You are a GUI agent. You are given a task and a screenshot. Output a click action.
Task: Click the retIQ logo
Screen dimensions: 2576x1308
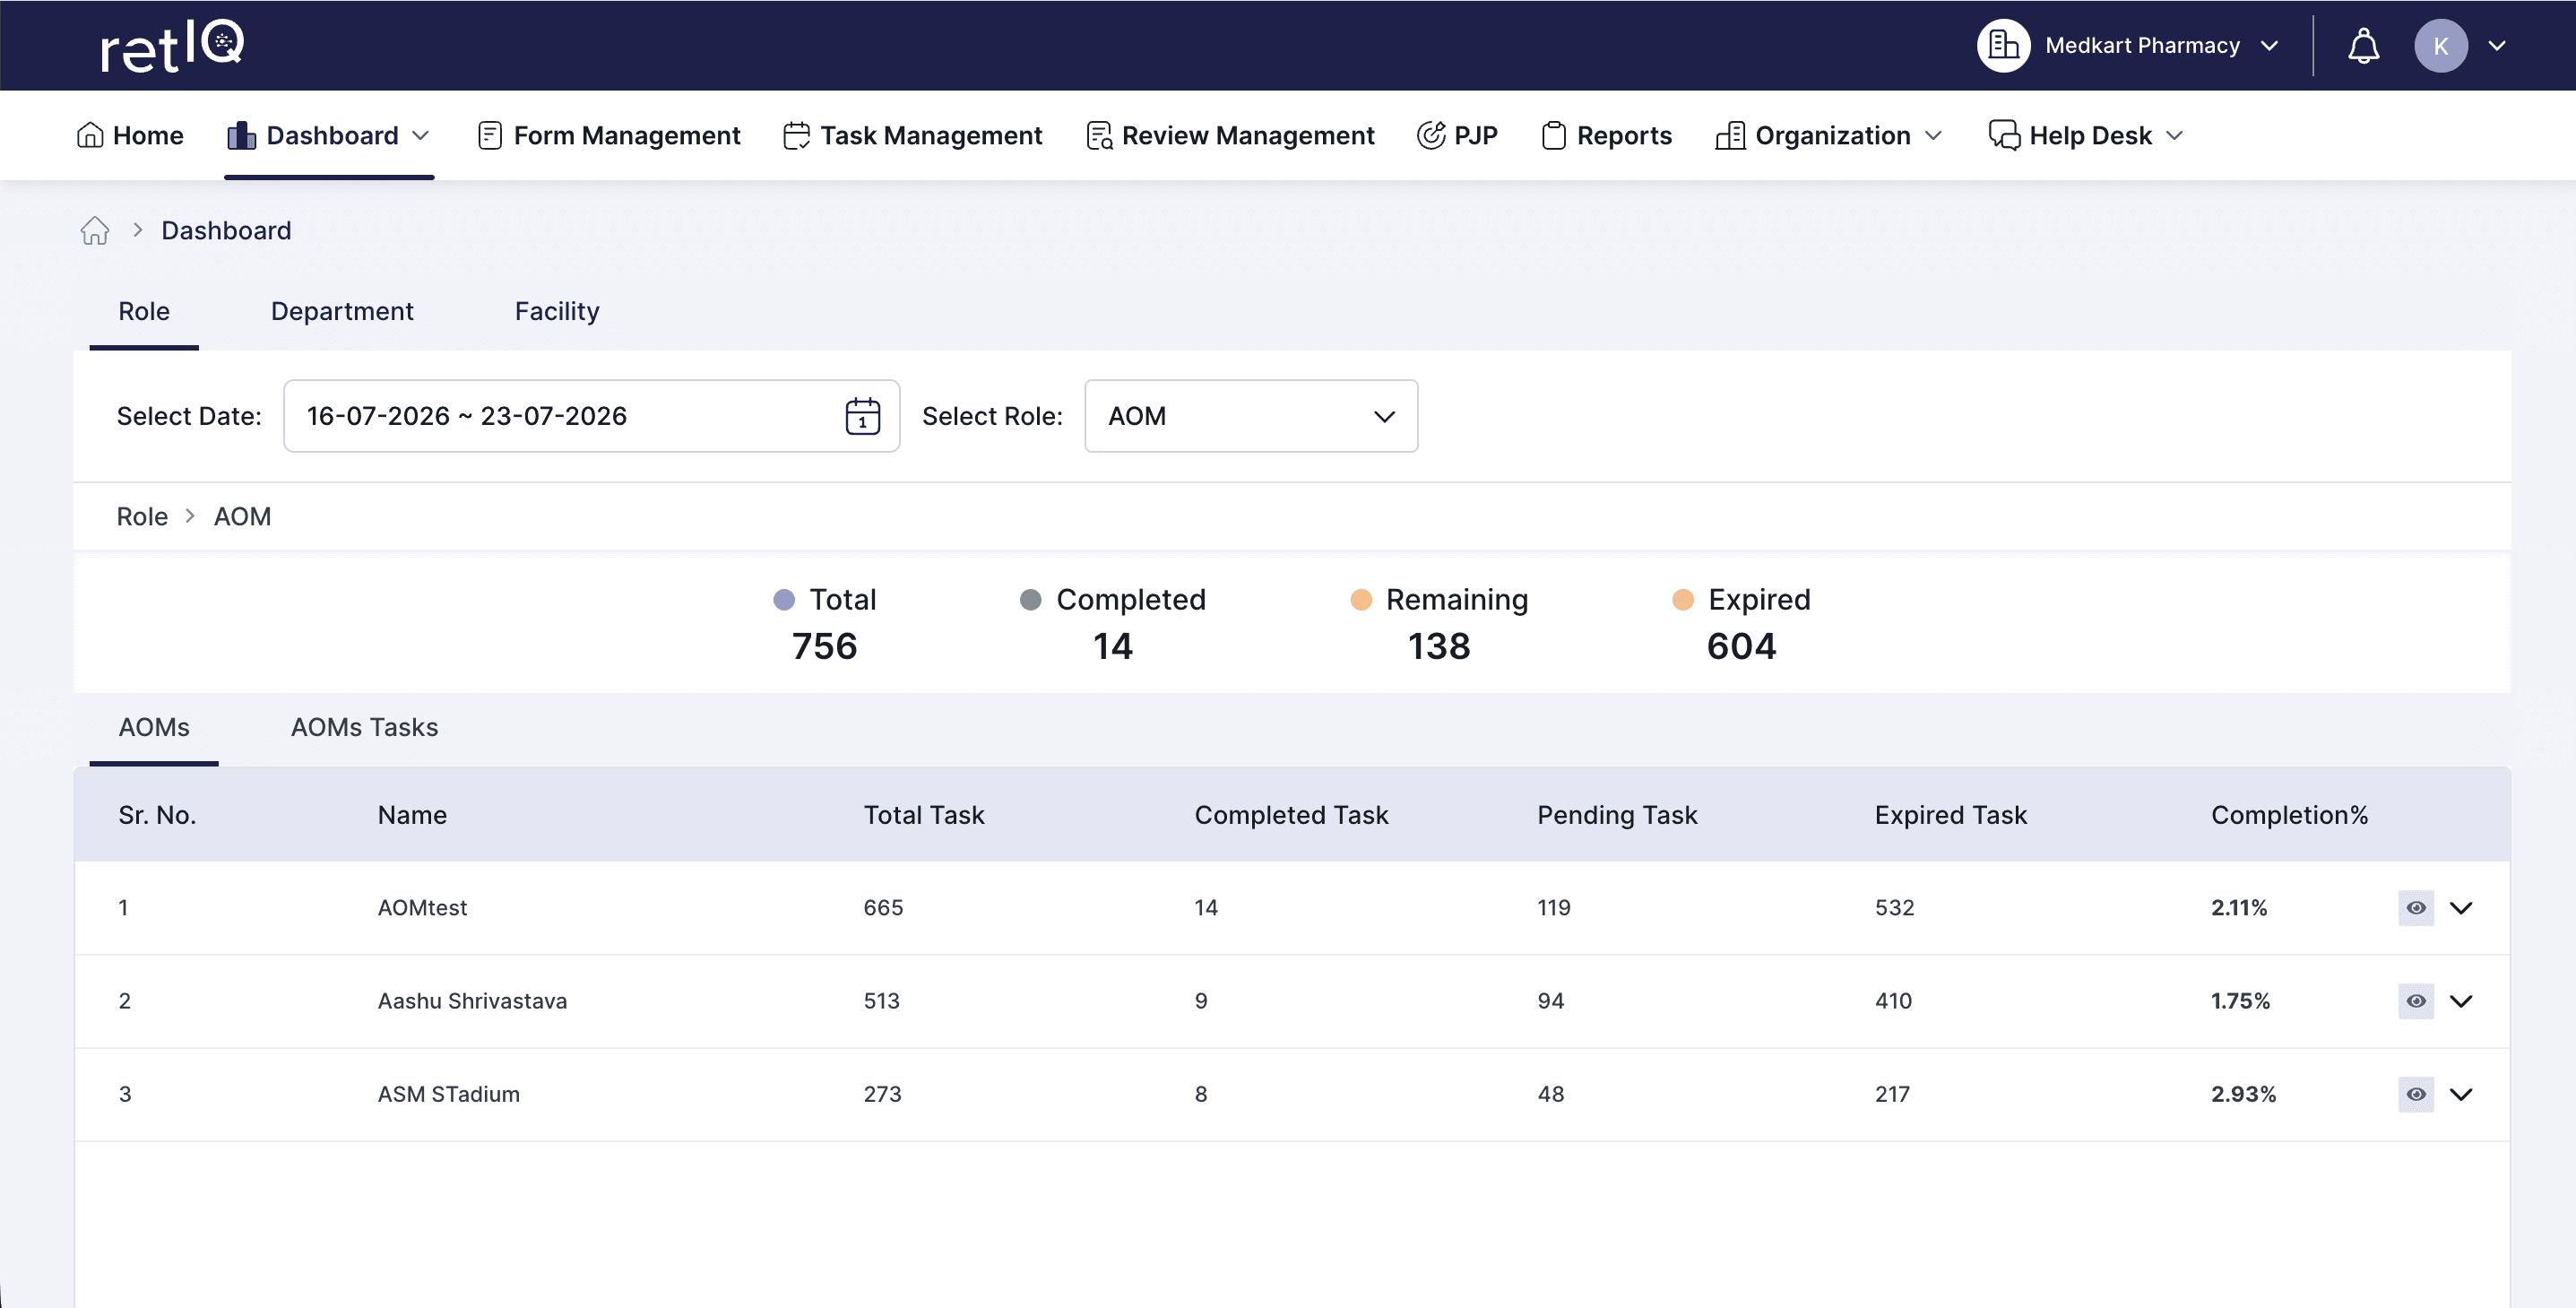pos(172,46)
